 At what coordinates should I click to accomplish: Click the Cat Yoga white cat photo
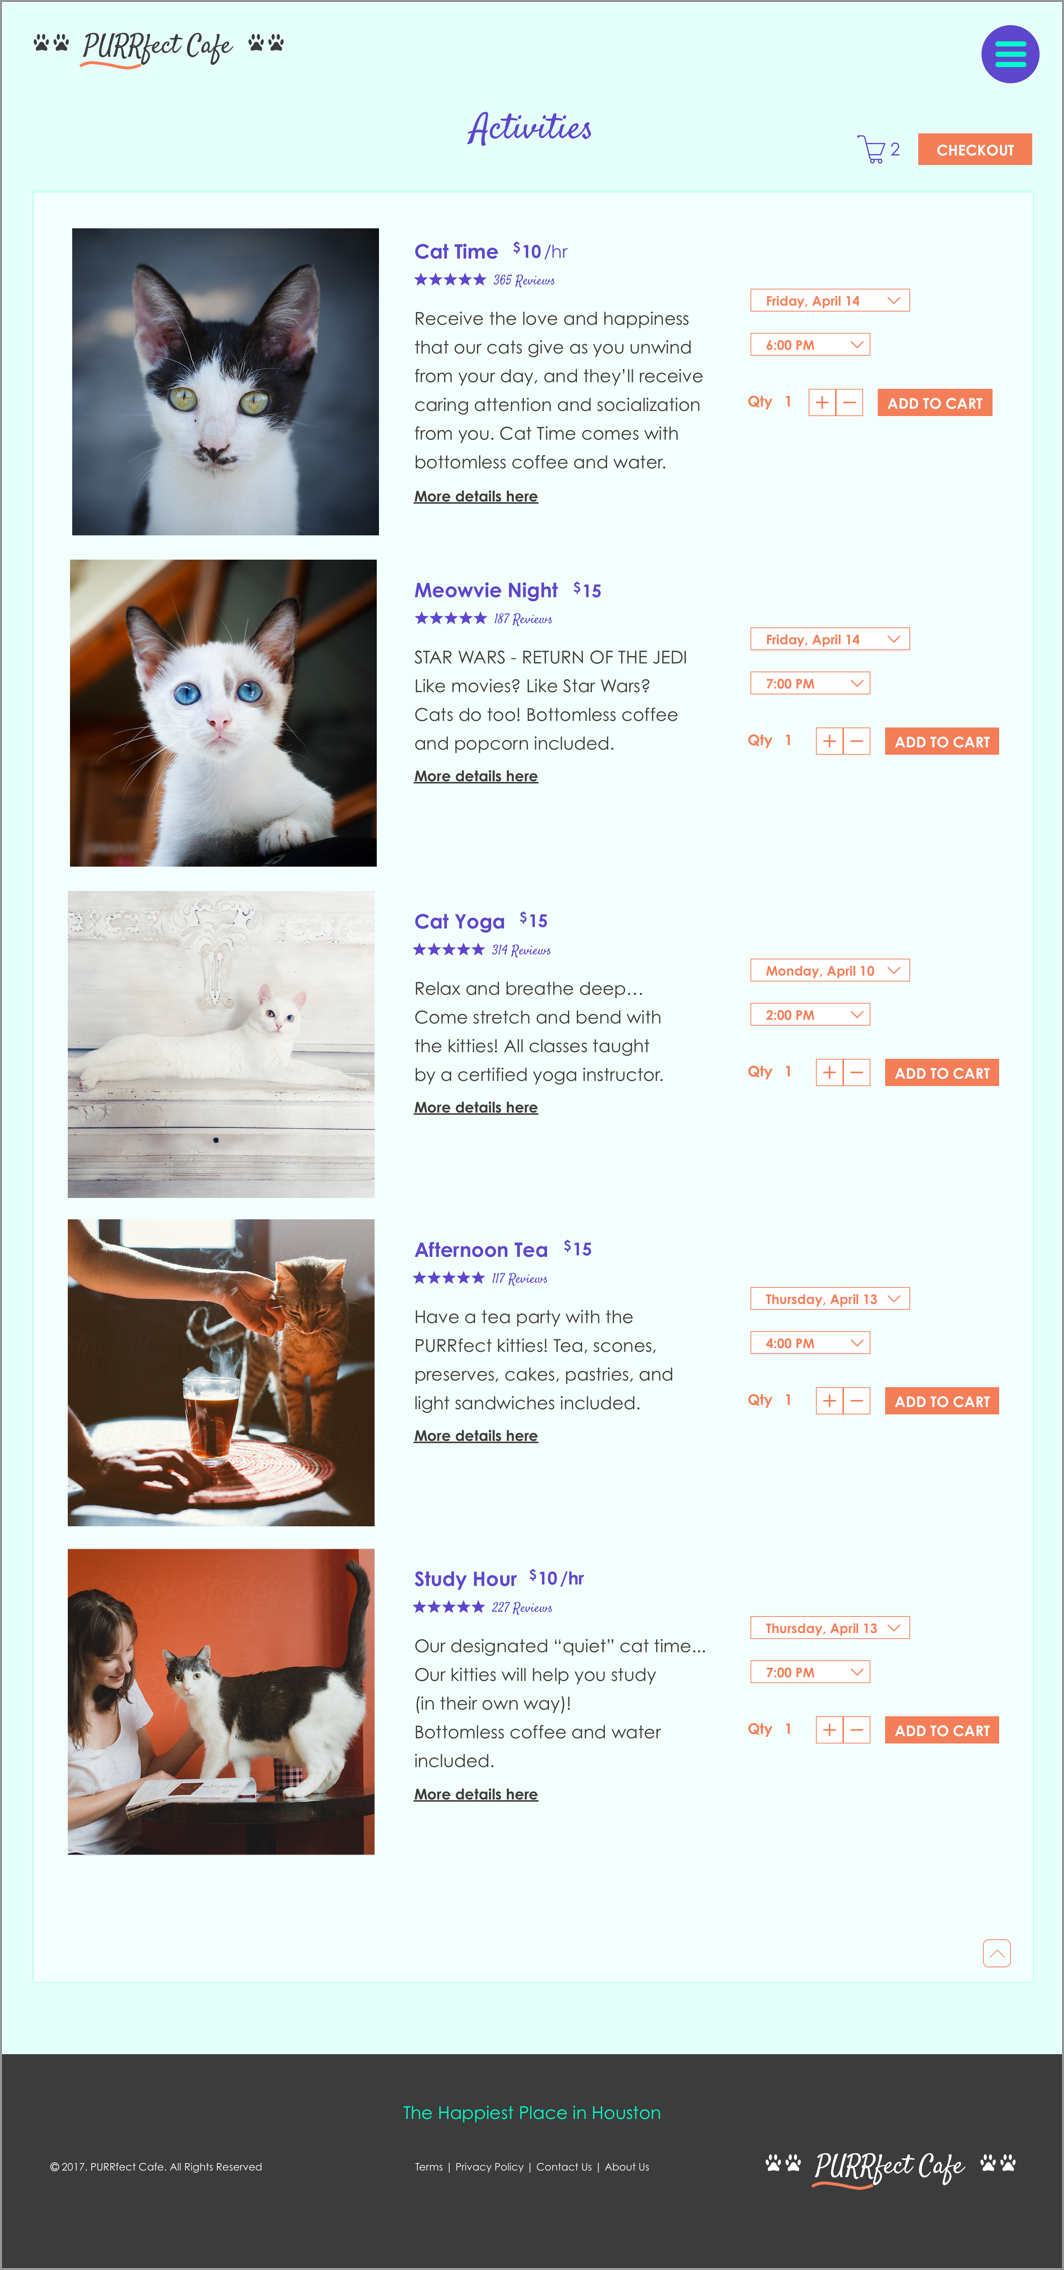click(x=221, y=1045)
